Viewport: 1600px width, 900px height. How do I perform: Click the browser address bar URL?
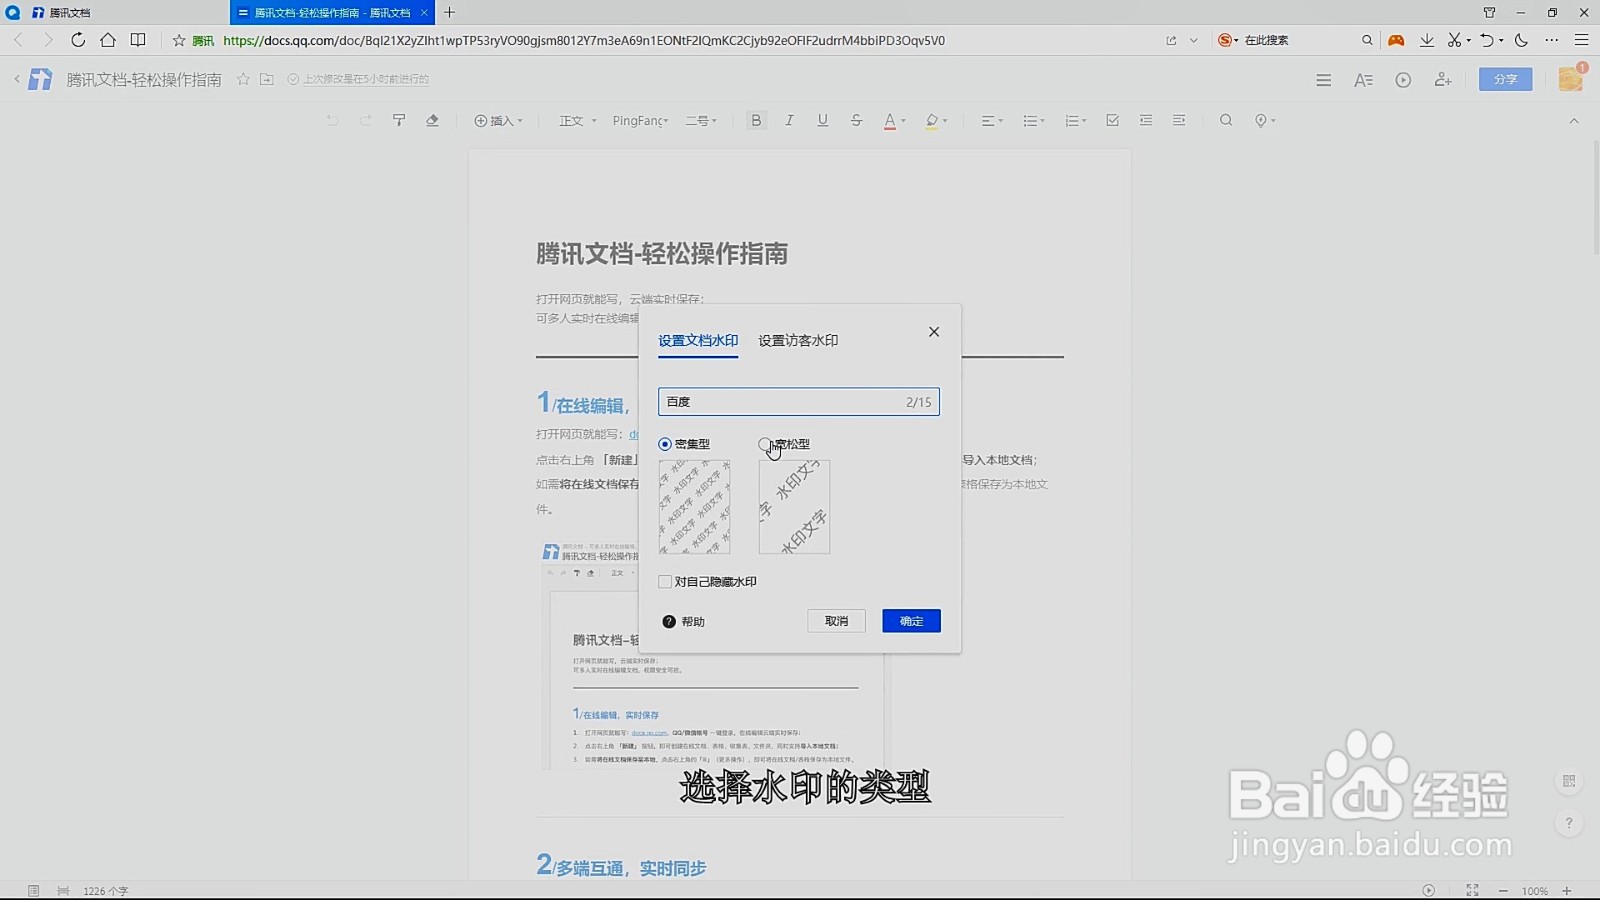pyautogui.click(x=584, y=41)
